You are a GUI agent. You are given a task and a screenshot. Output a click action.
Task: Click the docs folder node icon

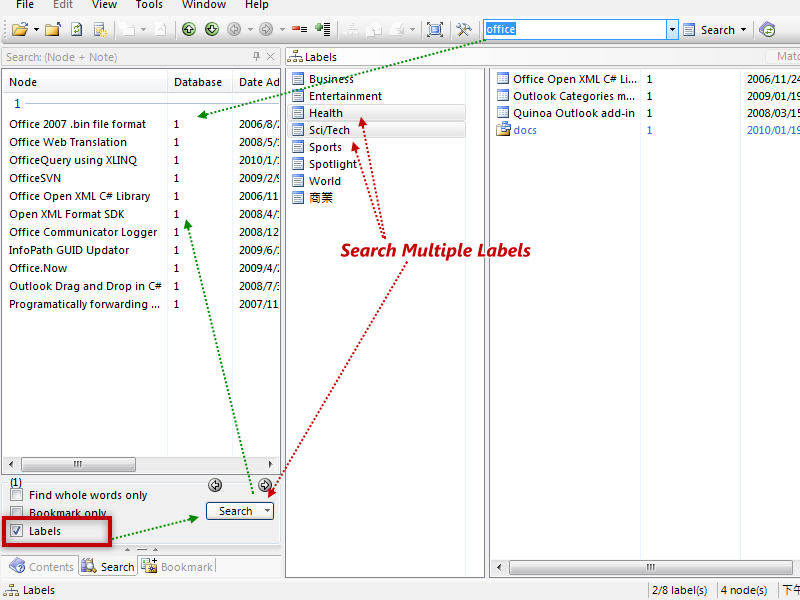point(503,130)
